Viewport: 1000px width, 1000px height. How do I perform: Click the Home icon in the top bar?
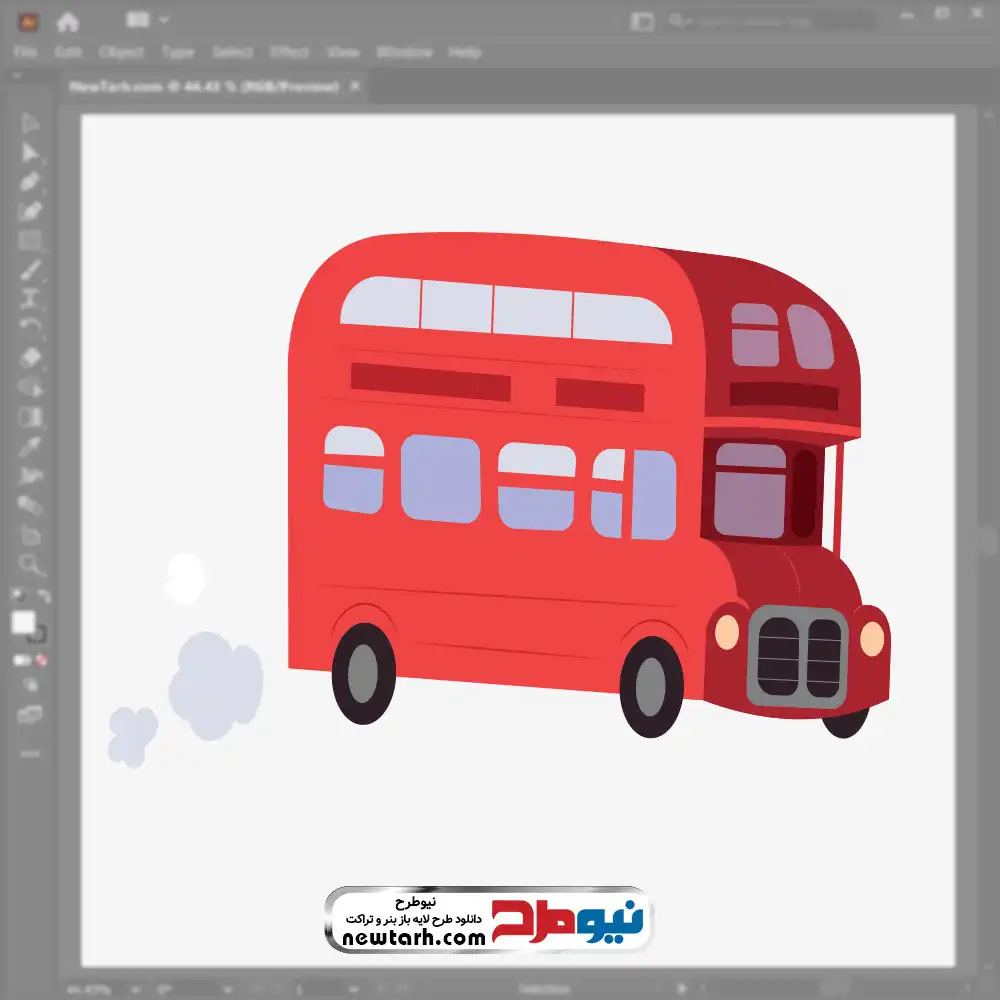(x=67, y=21)
